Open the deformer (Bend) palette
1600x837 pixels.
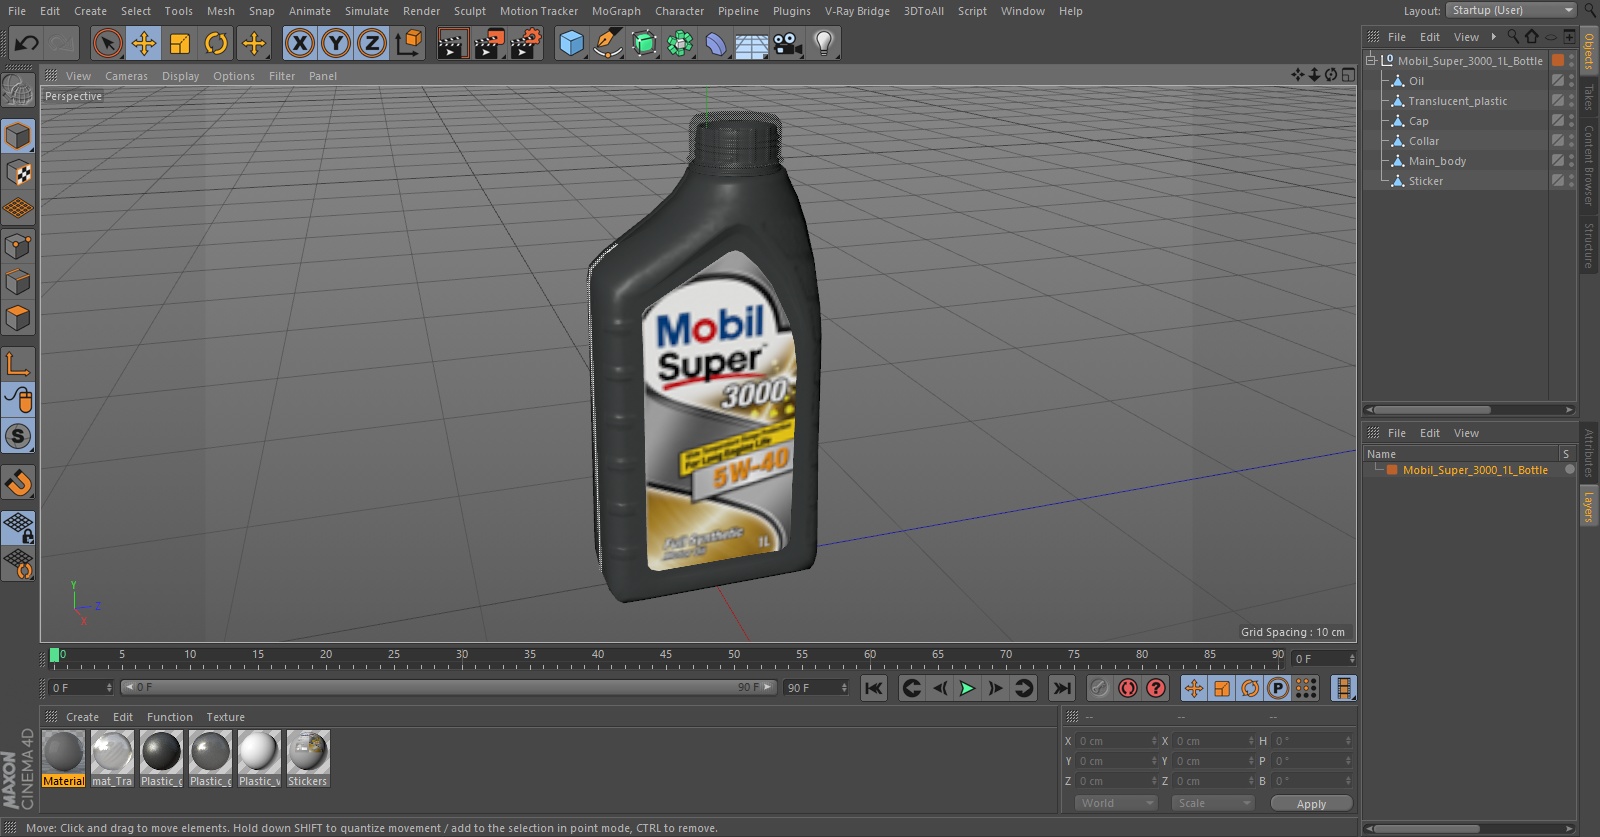click(x=716, y=43)
